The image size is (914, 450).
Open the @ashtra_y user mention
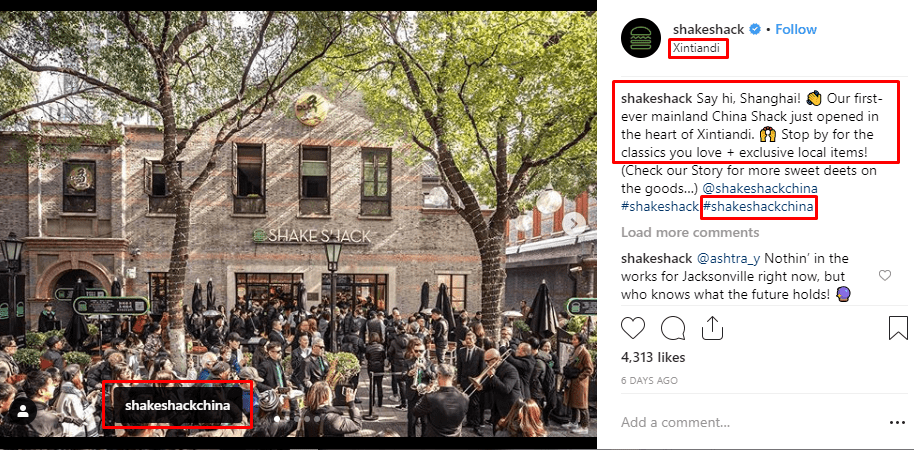728,258
